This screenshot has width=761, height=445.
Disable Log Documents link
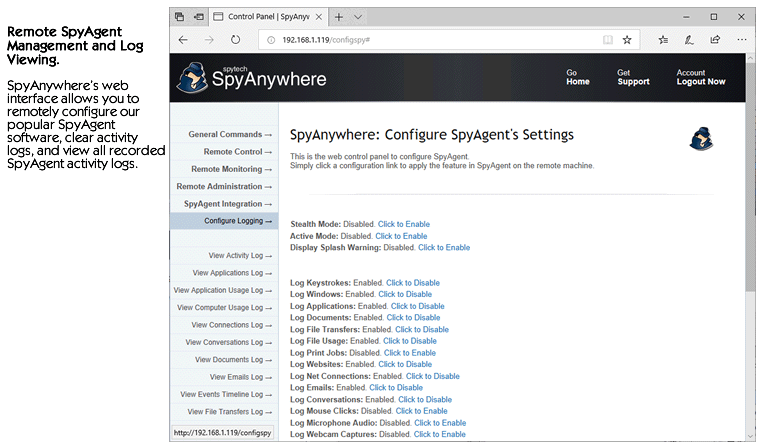pos(414,318)
